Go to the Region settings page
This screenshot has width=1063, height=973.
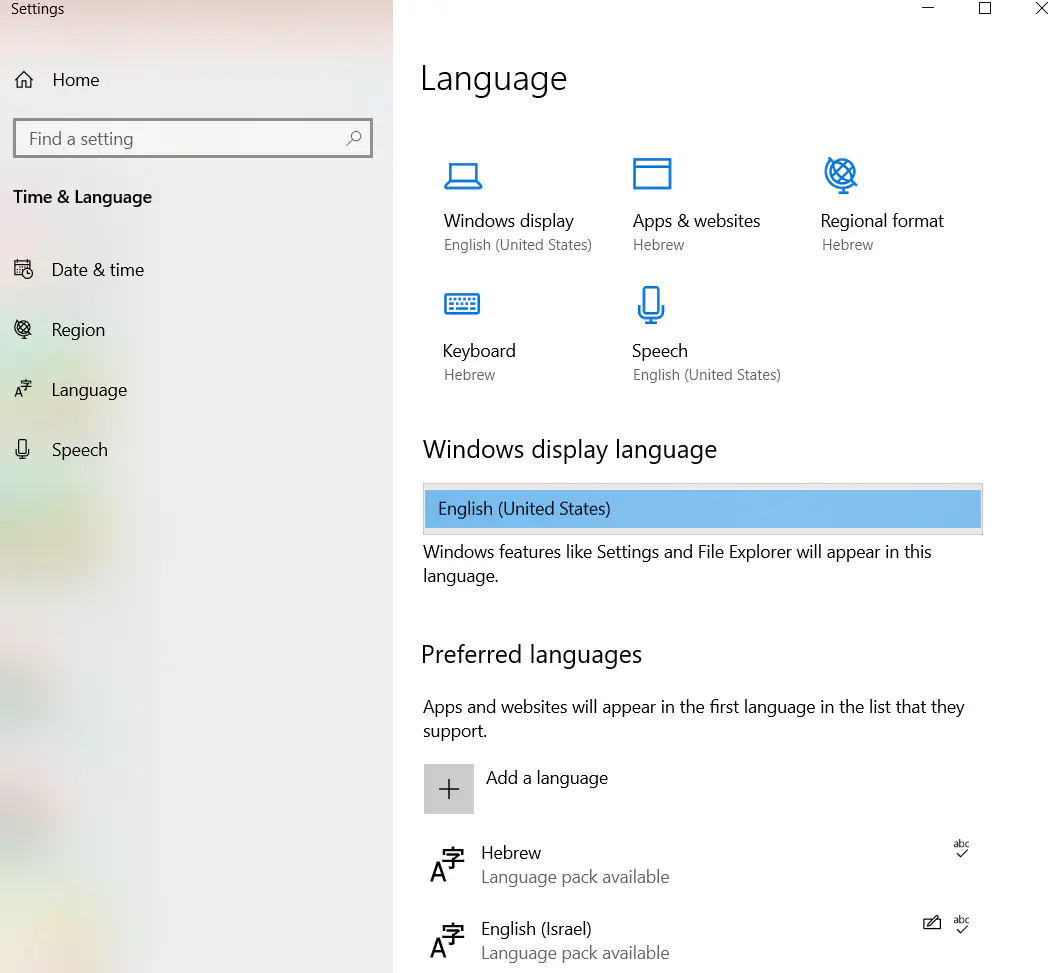[x=78, y=330]
